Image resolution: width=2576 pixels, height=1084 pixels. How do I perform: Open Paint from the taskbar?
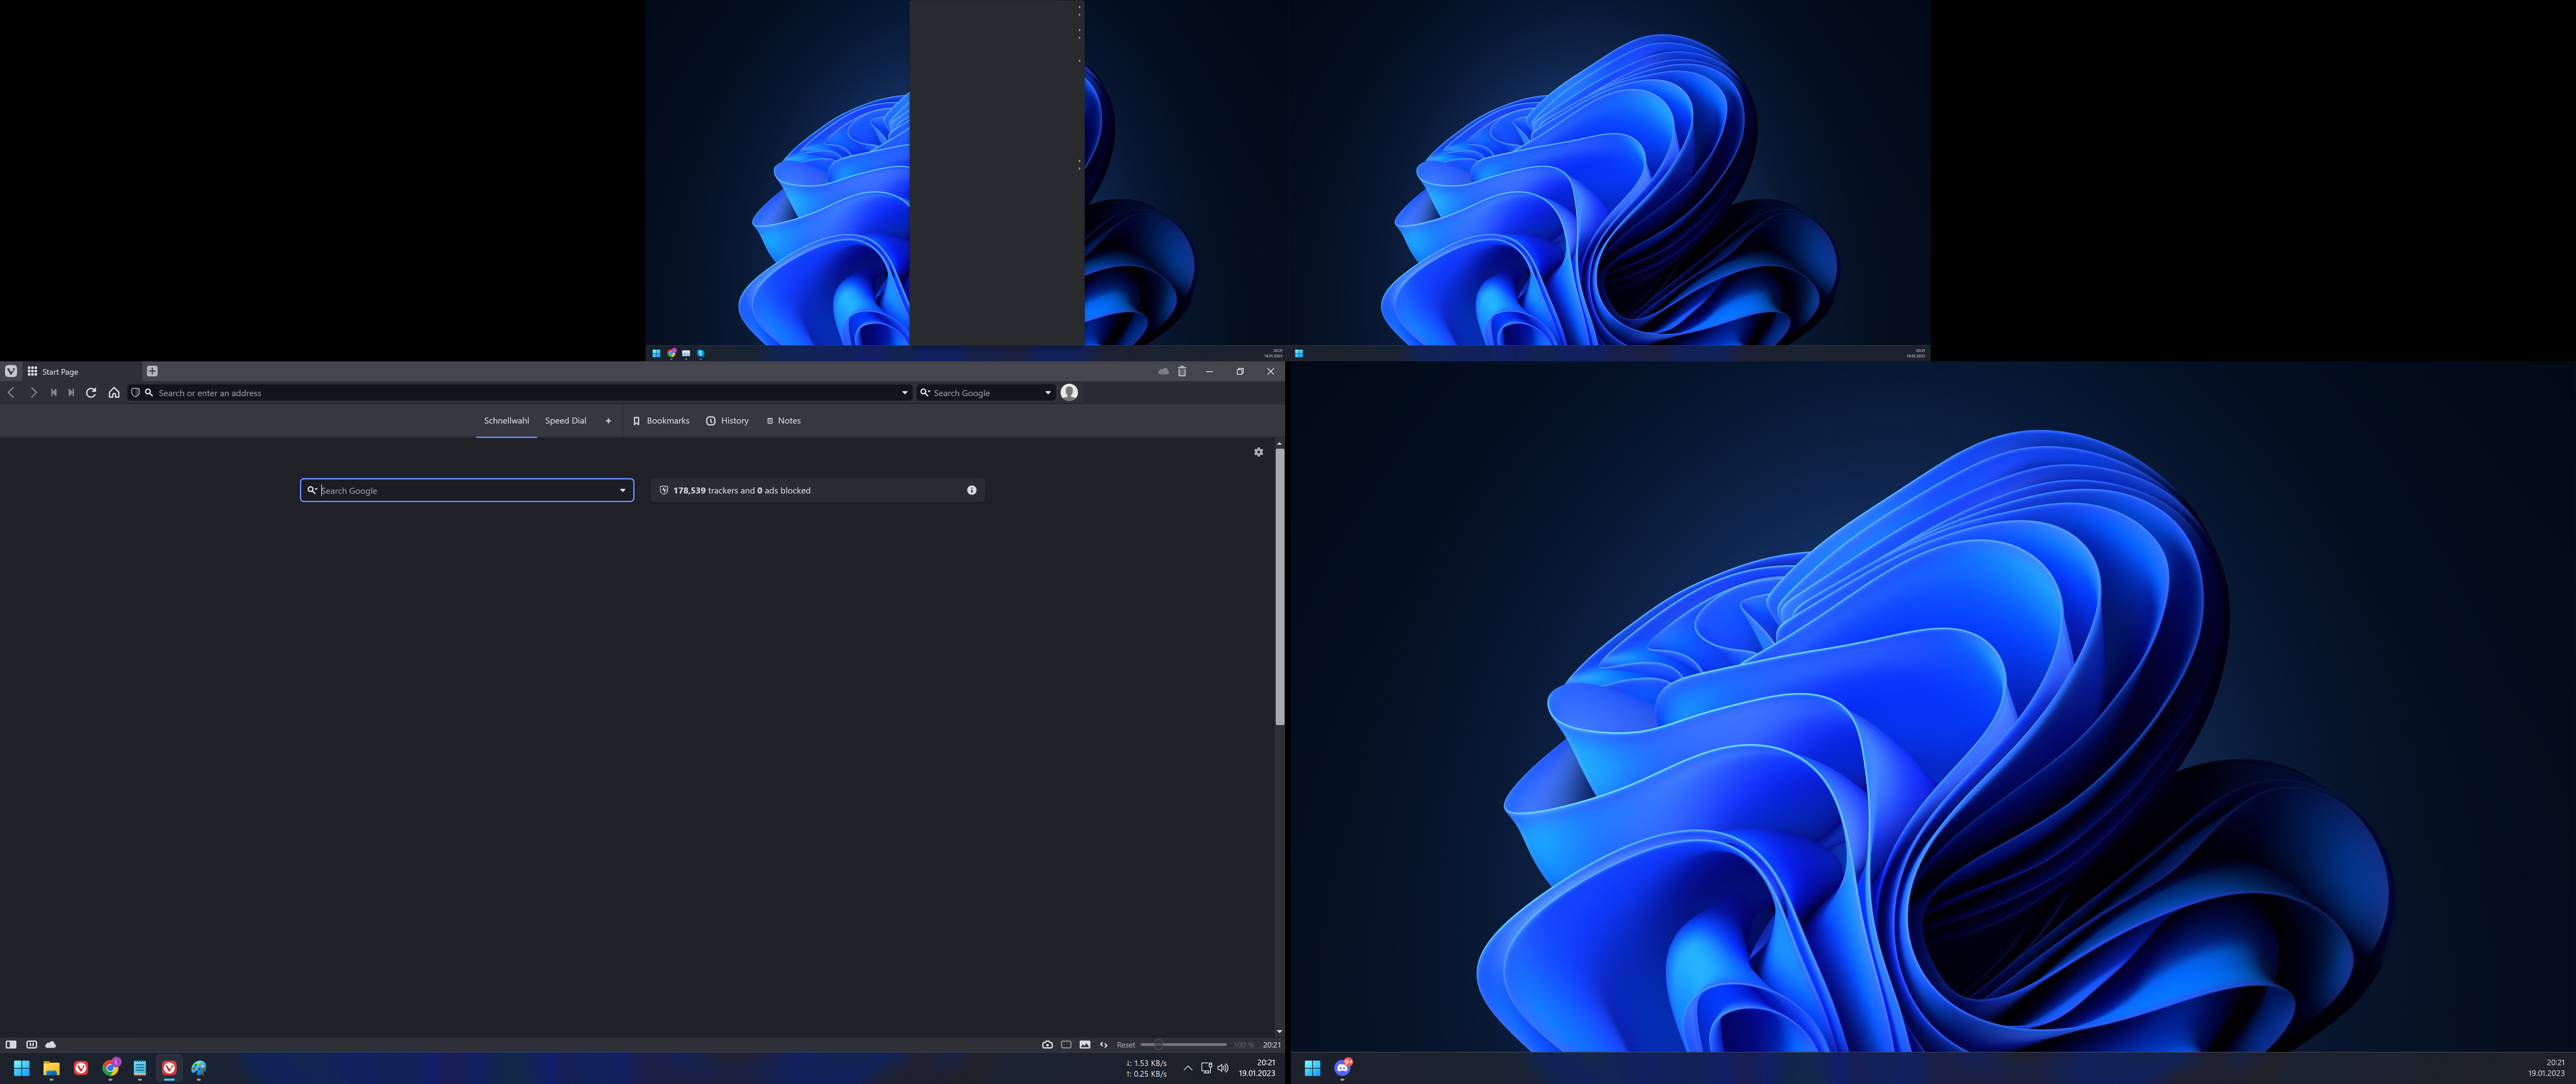point(199,1068)
